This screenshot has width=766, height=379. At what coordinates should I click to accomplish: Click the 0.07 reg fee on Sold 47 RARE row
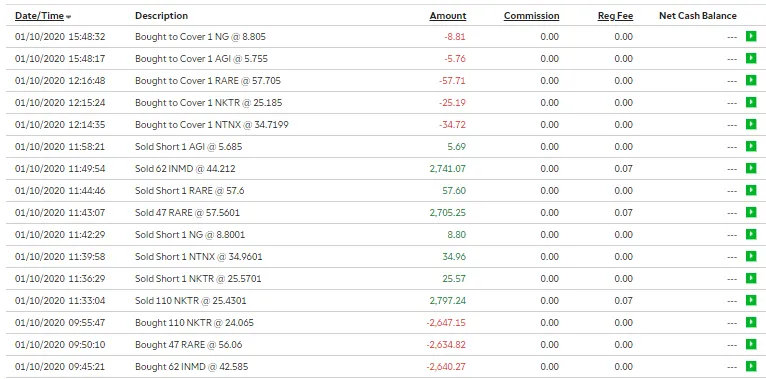coord(624,212)
